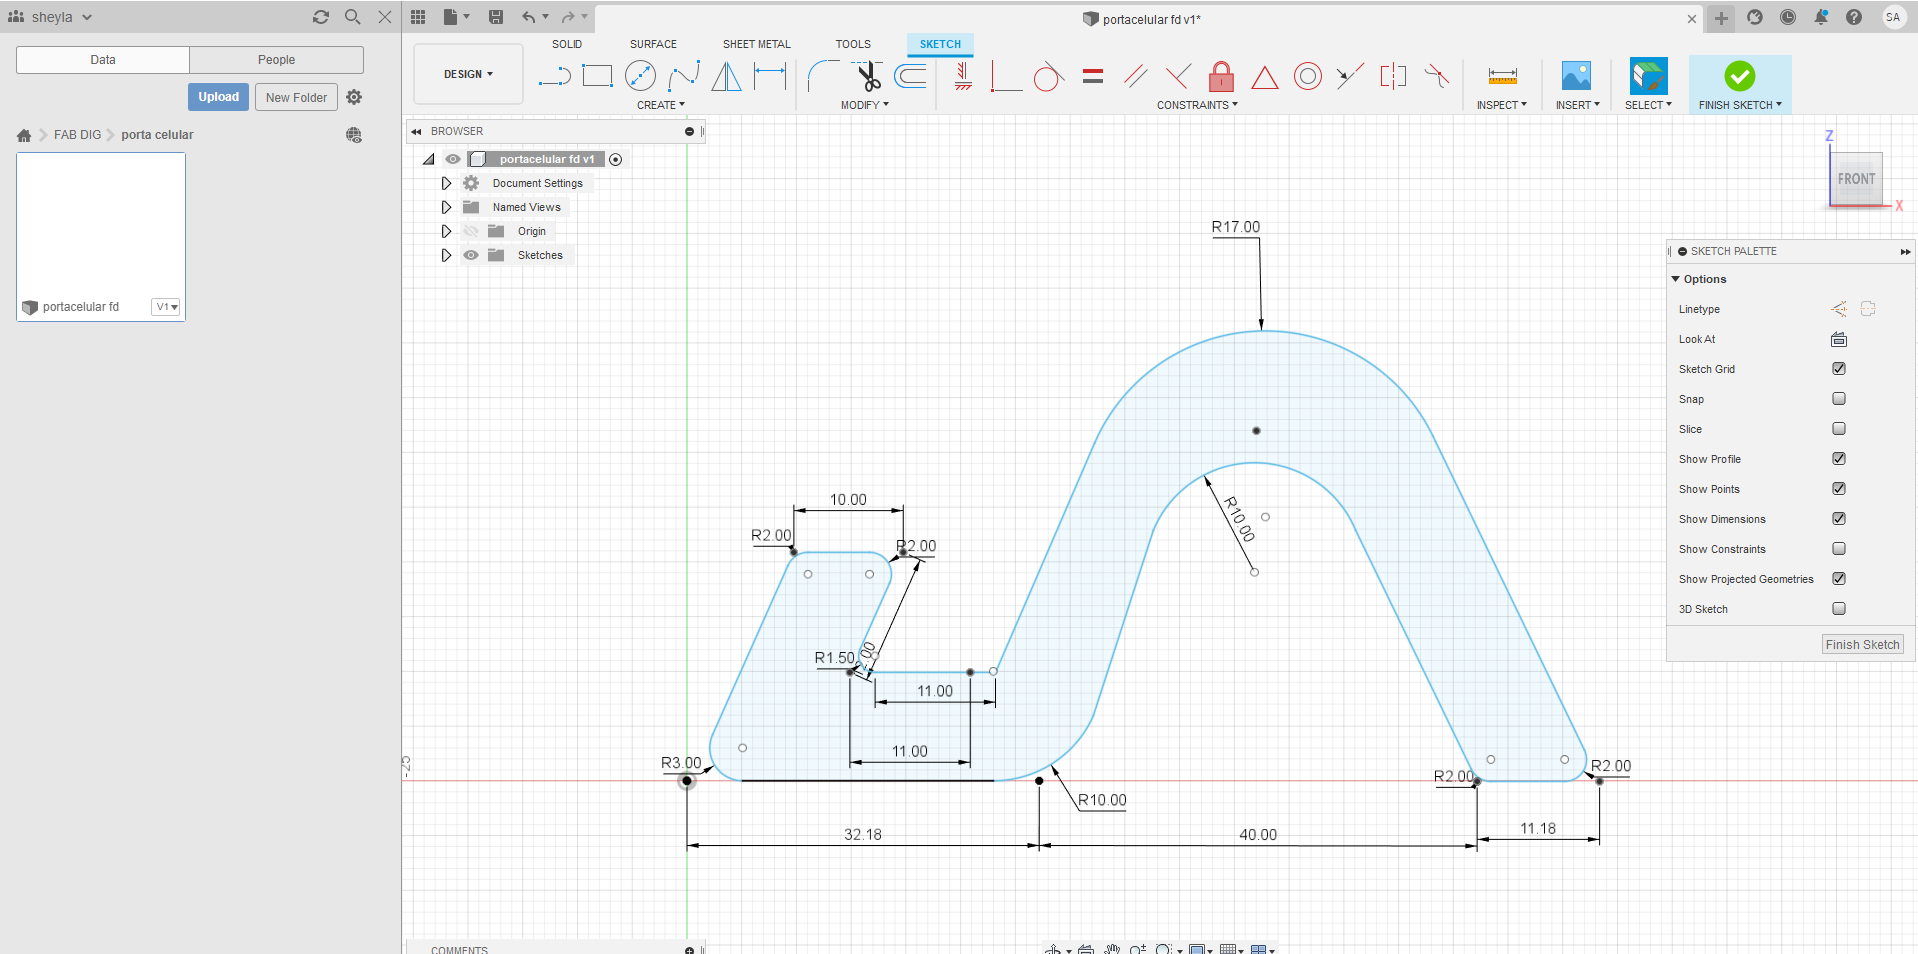
Task: Open the version V1 dropdown
Action: pyautogui.click(x=166, y=307)
